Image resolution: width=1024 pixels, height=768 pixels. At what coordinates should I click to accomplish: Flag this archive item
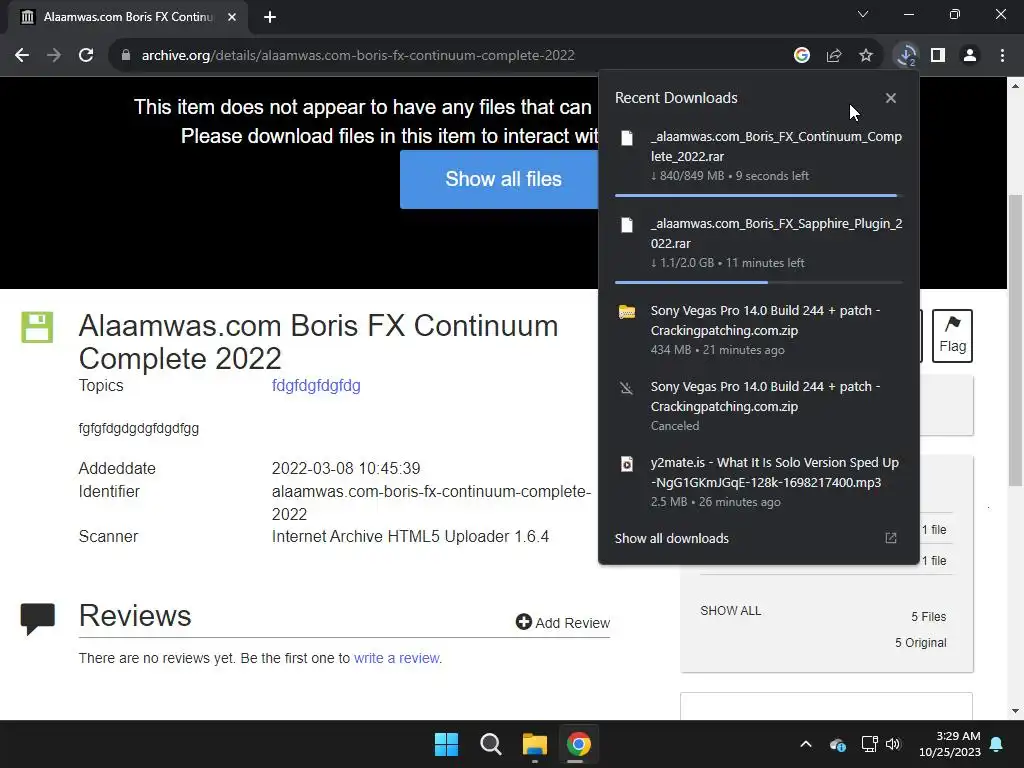tap(952, 336)
